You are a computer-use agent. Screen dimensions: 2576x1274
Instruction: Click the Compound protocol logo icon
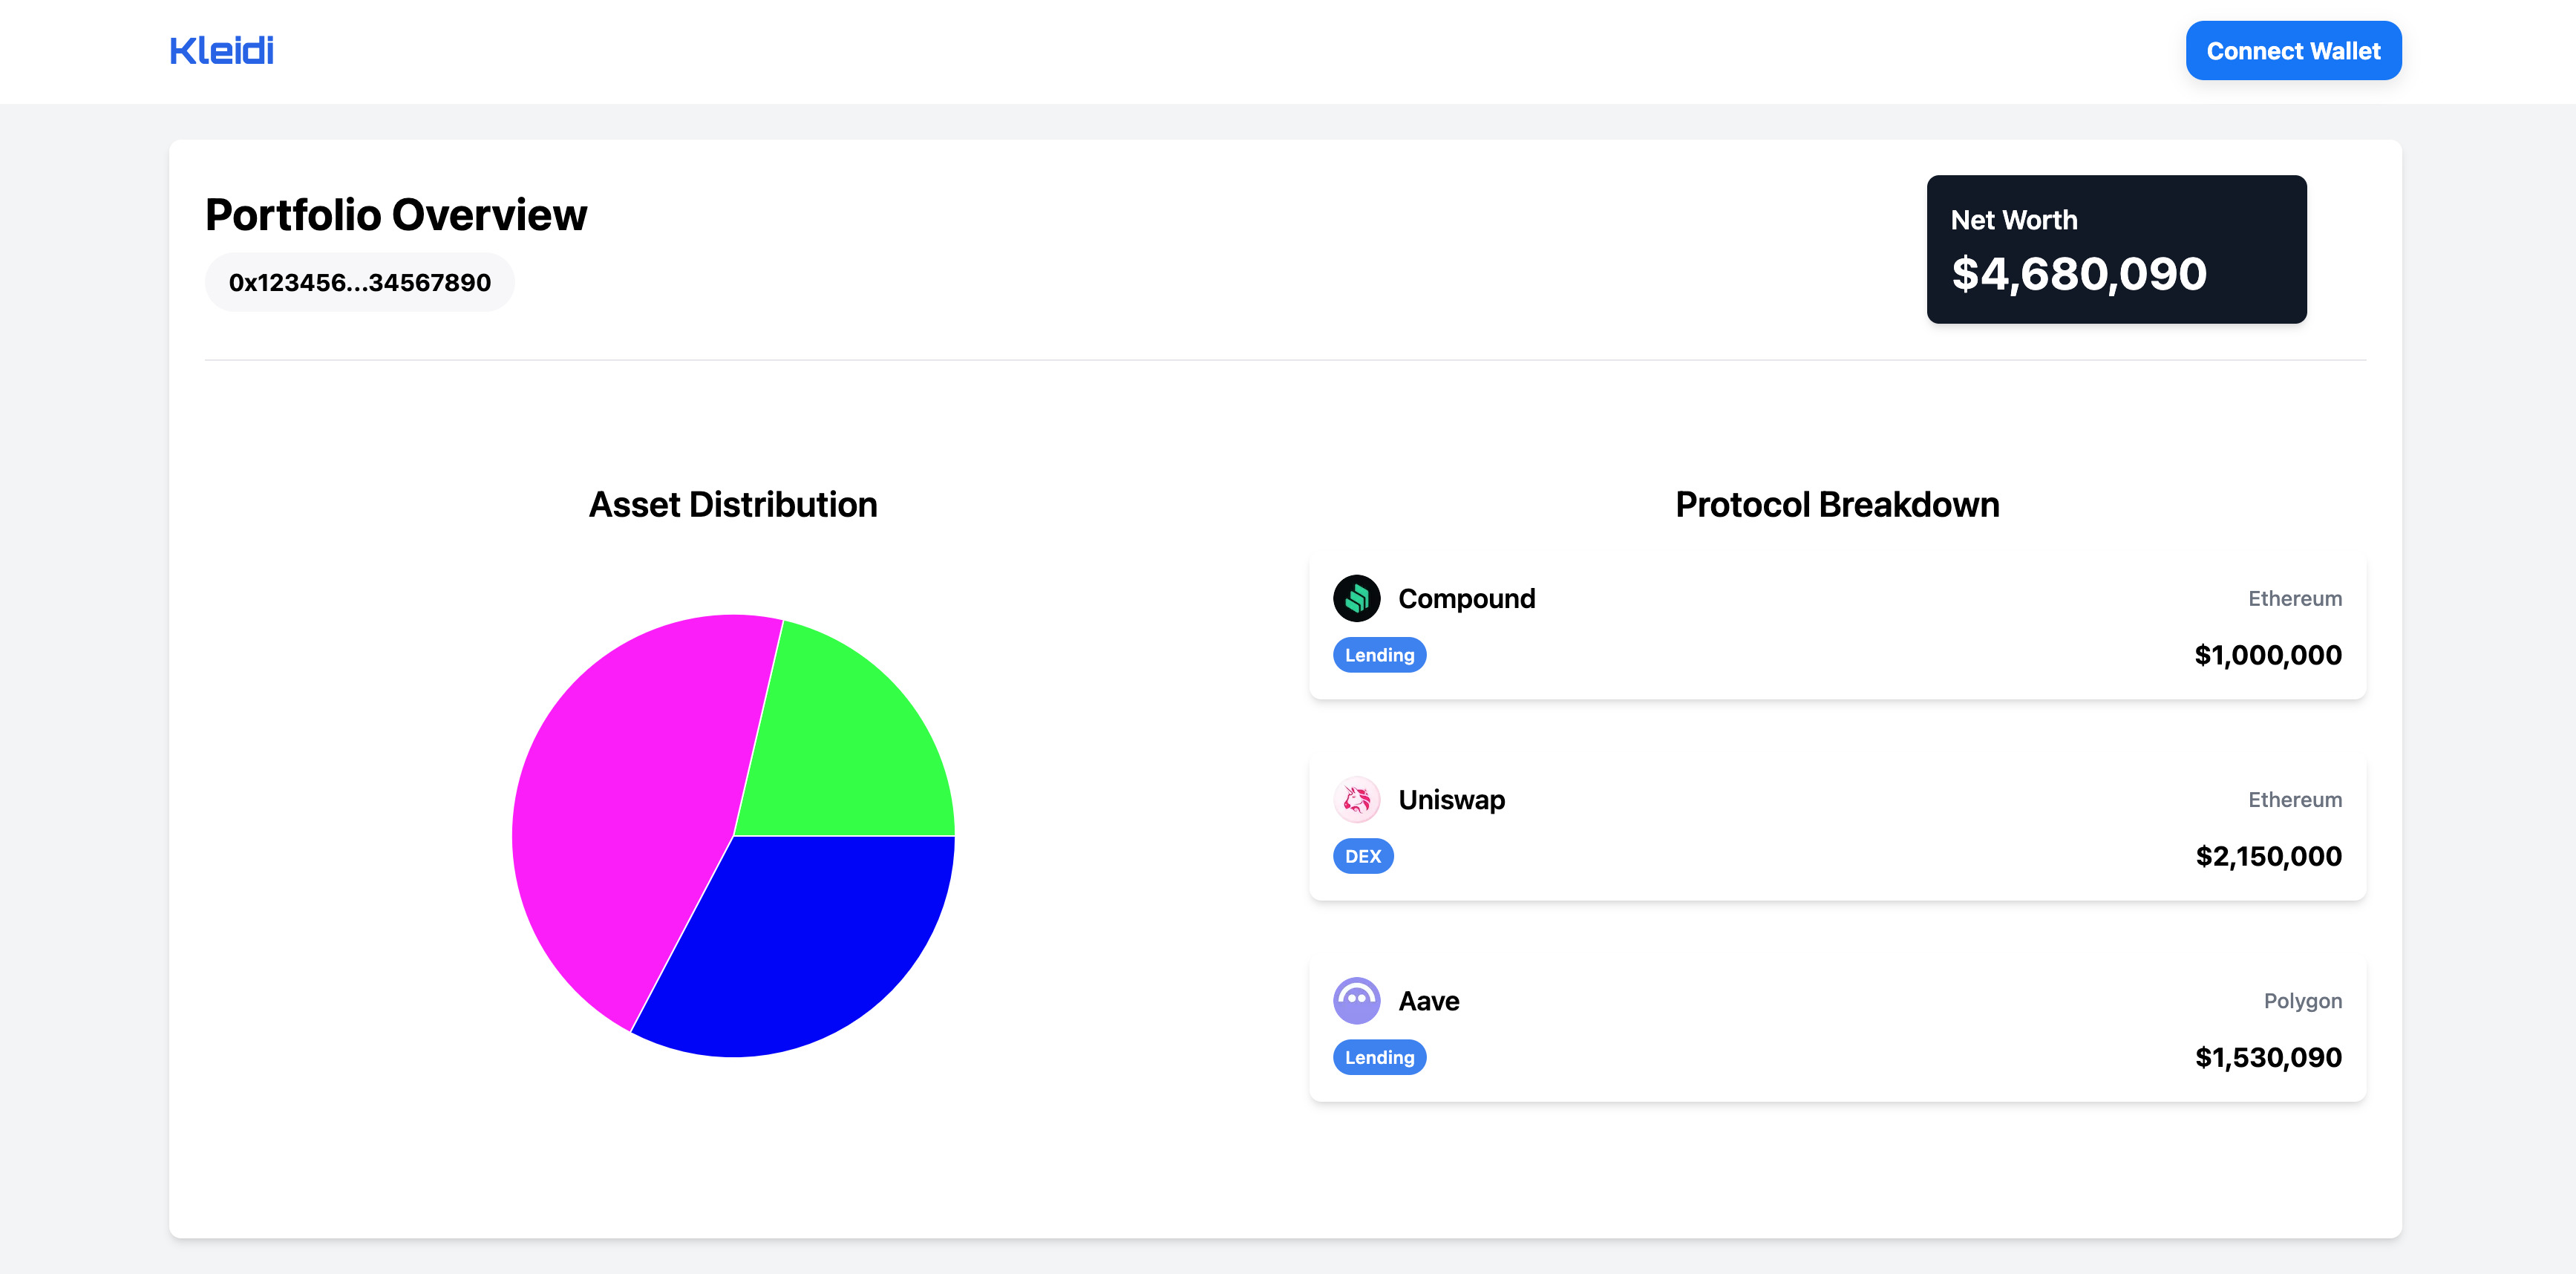tap(1356, 598)
